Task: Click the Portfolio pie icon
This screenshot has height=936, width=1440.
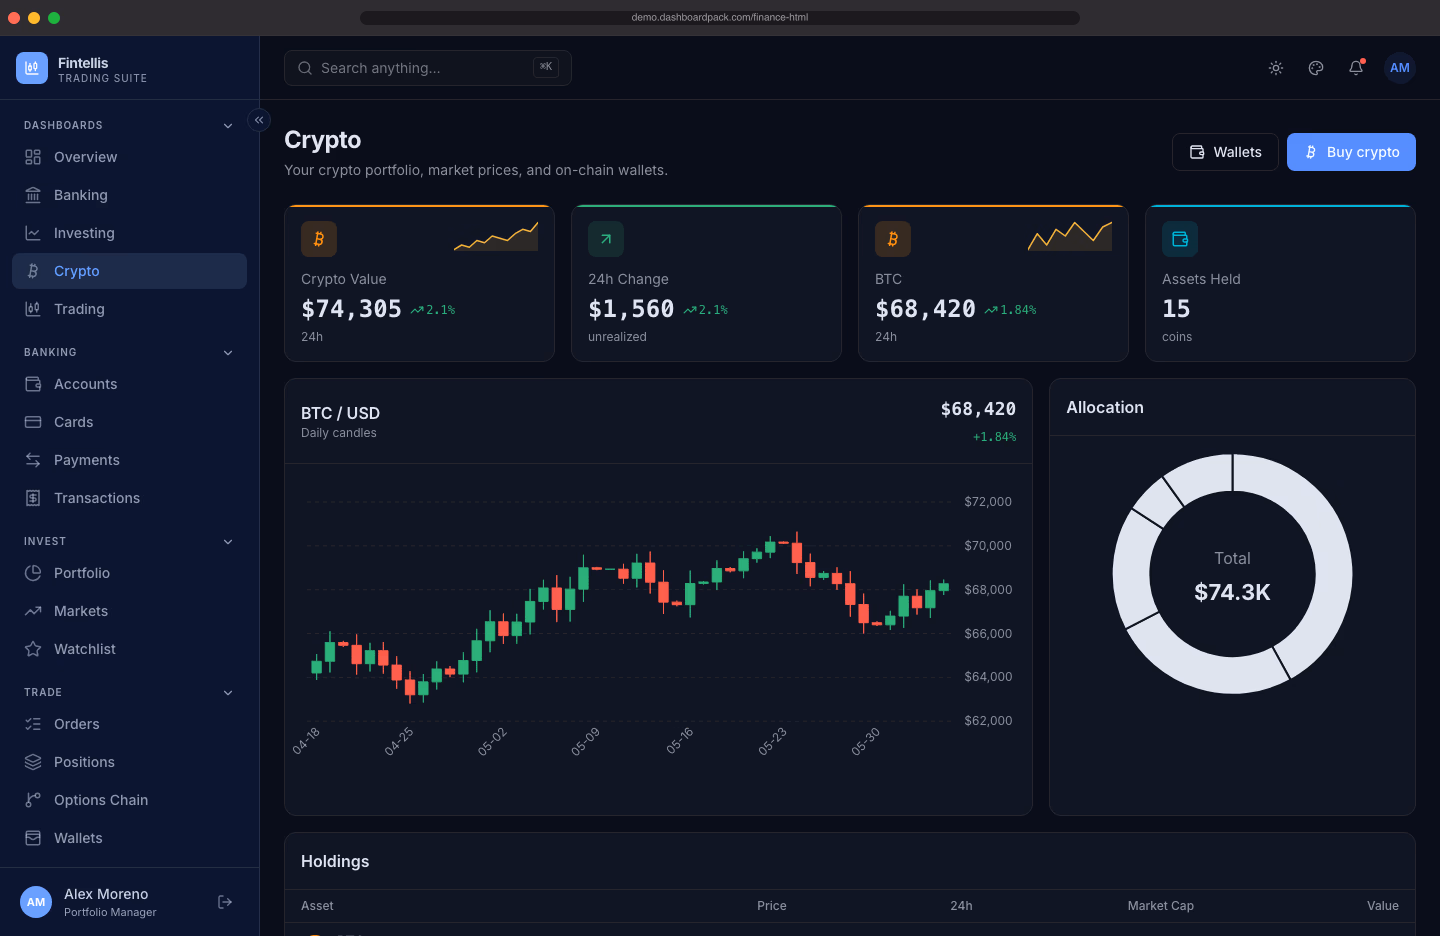Action: click(33, 573)
